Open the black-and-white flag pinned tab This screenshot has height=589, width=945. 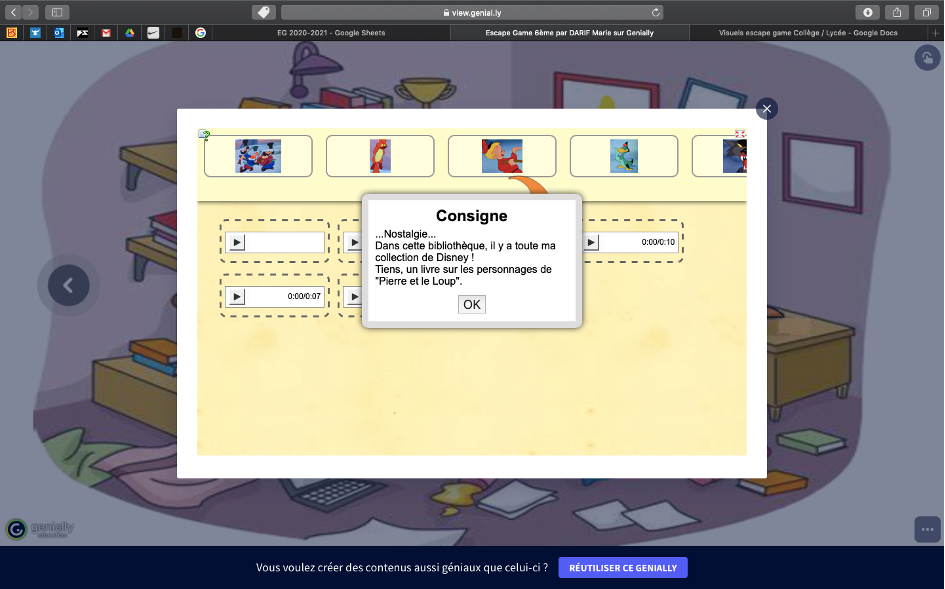(82, 33)
